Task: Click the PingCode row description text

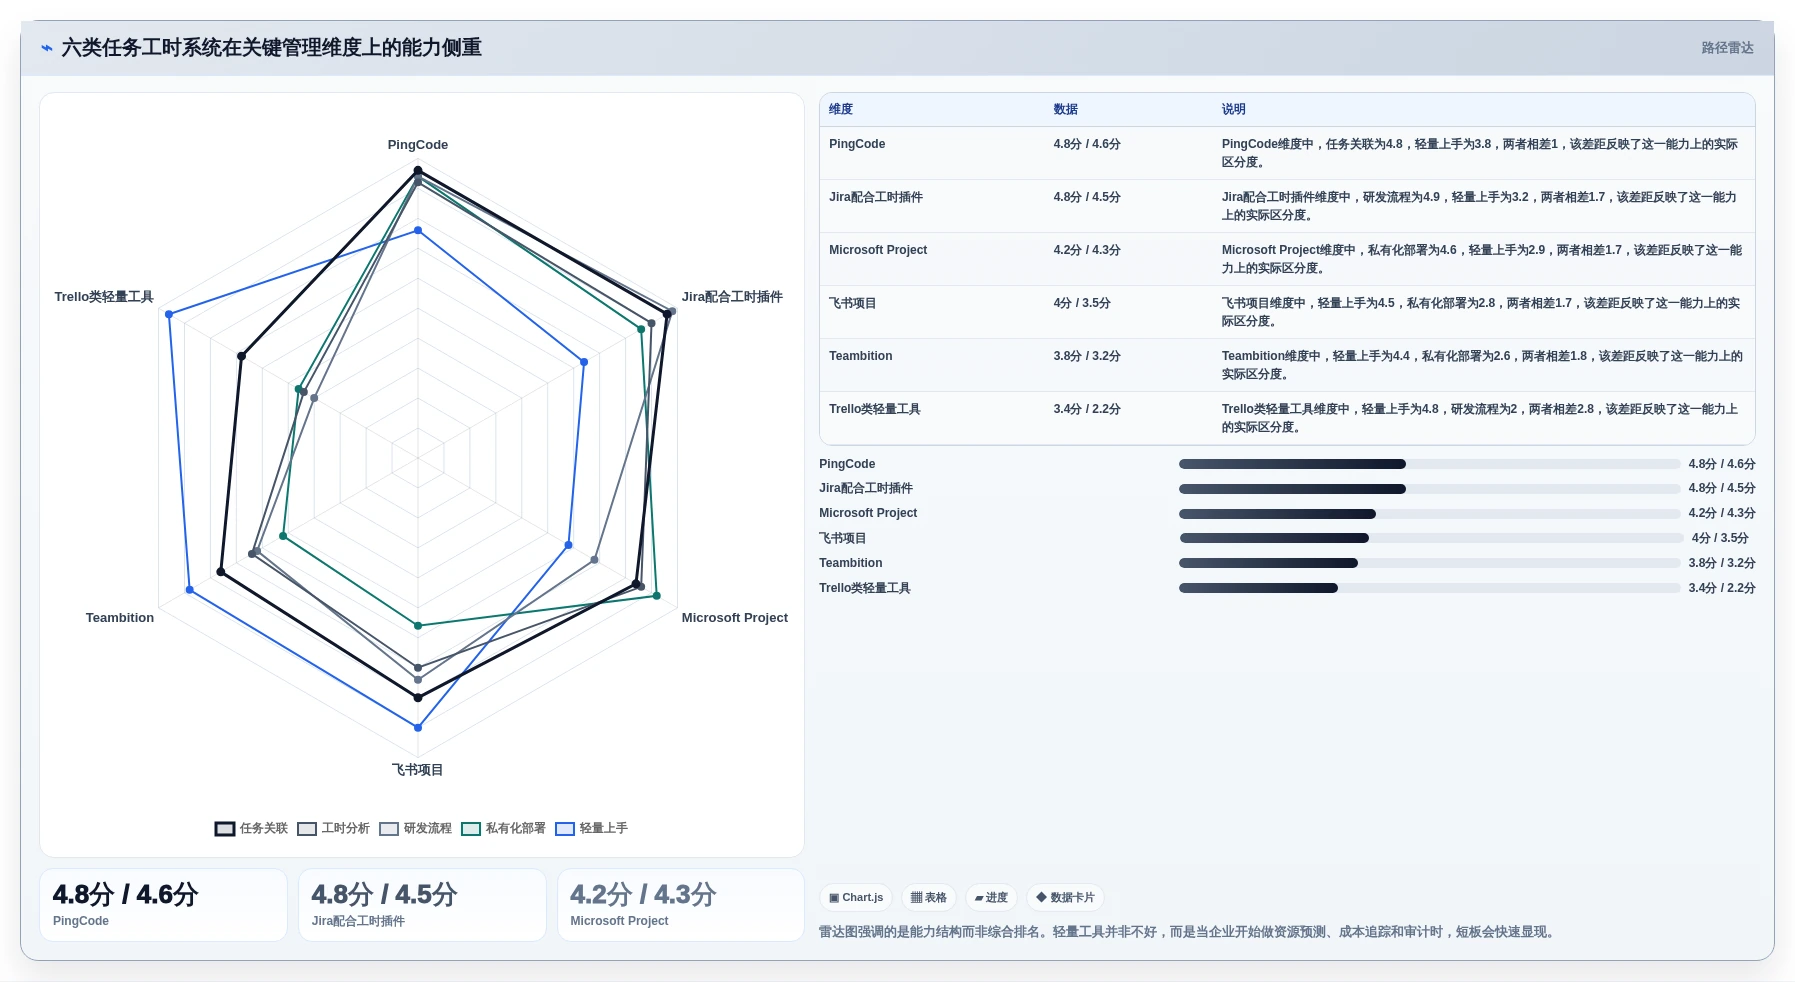Action: click(x=1480, y=153)
